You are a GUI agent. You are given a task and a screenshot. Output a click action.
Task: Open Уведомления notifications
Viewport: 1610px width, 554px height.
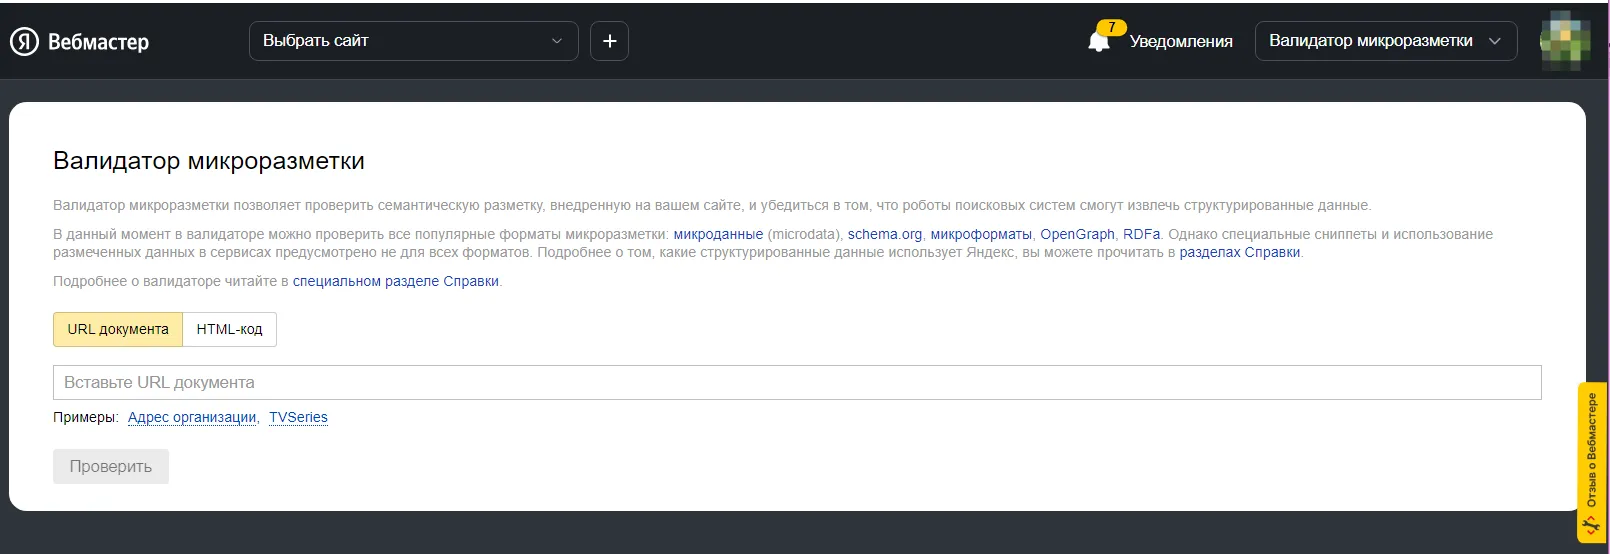pyautogui.click(x=1181, y=42)
